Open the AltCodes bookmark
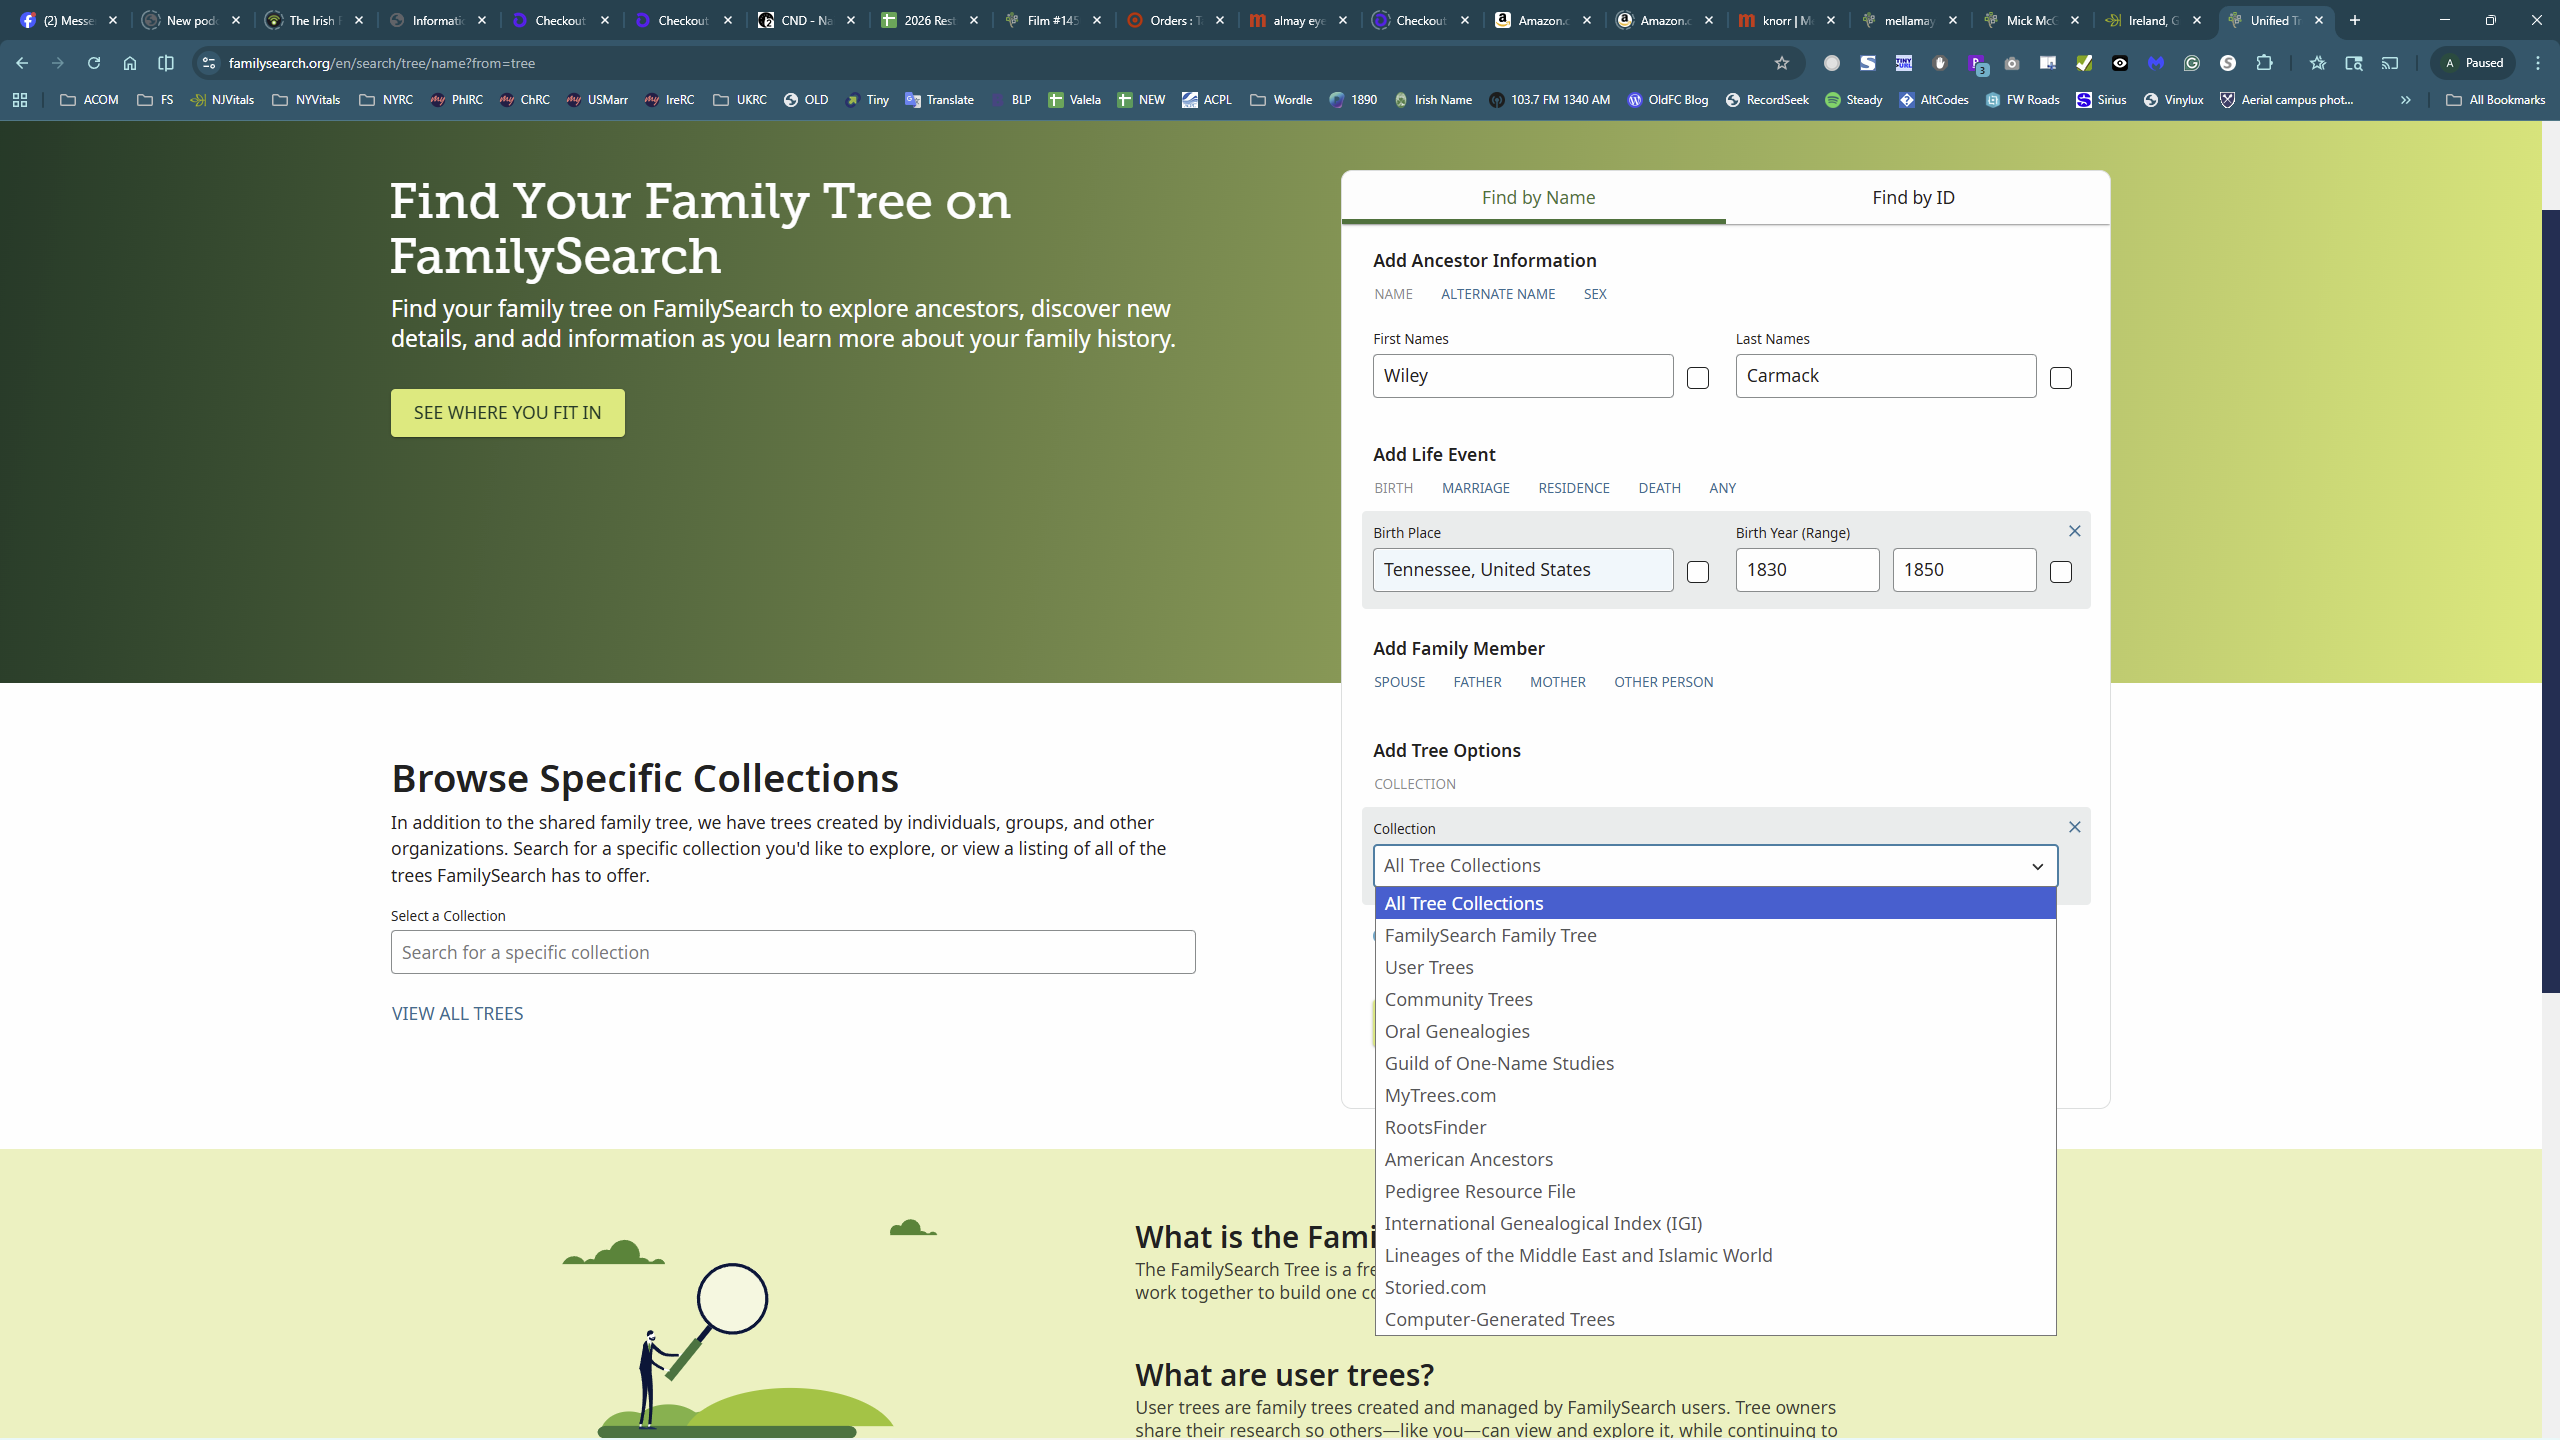 click(1934, 100)
